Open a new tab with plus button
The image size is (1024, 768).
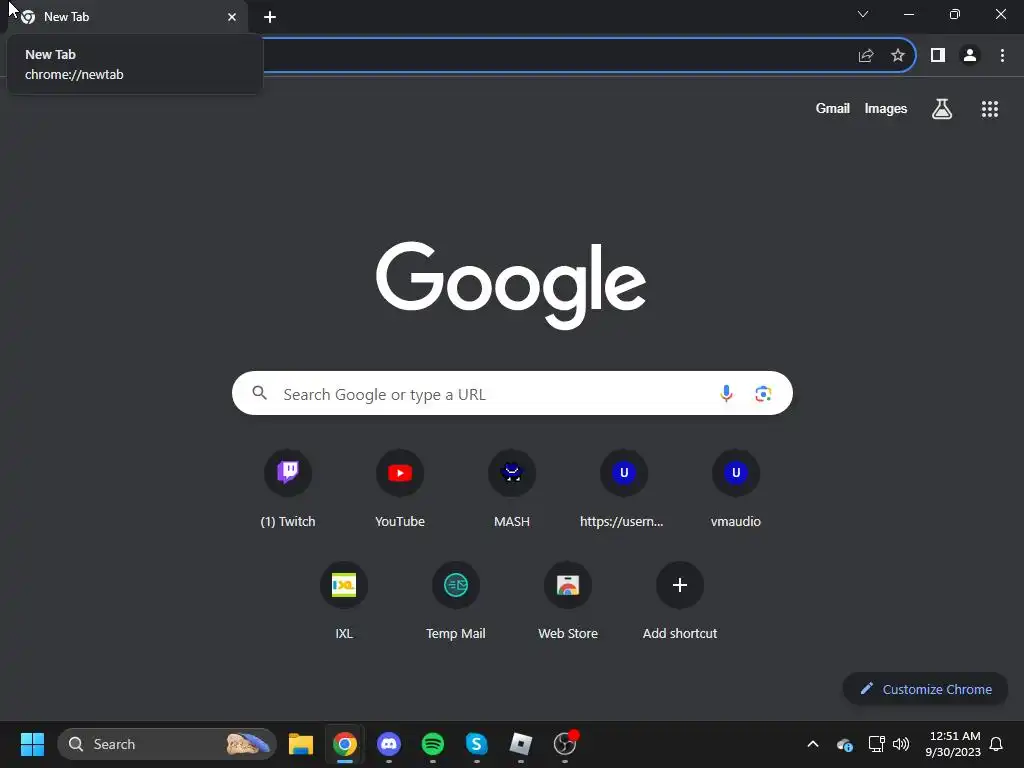[270, 17]
